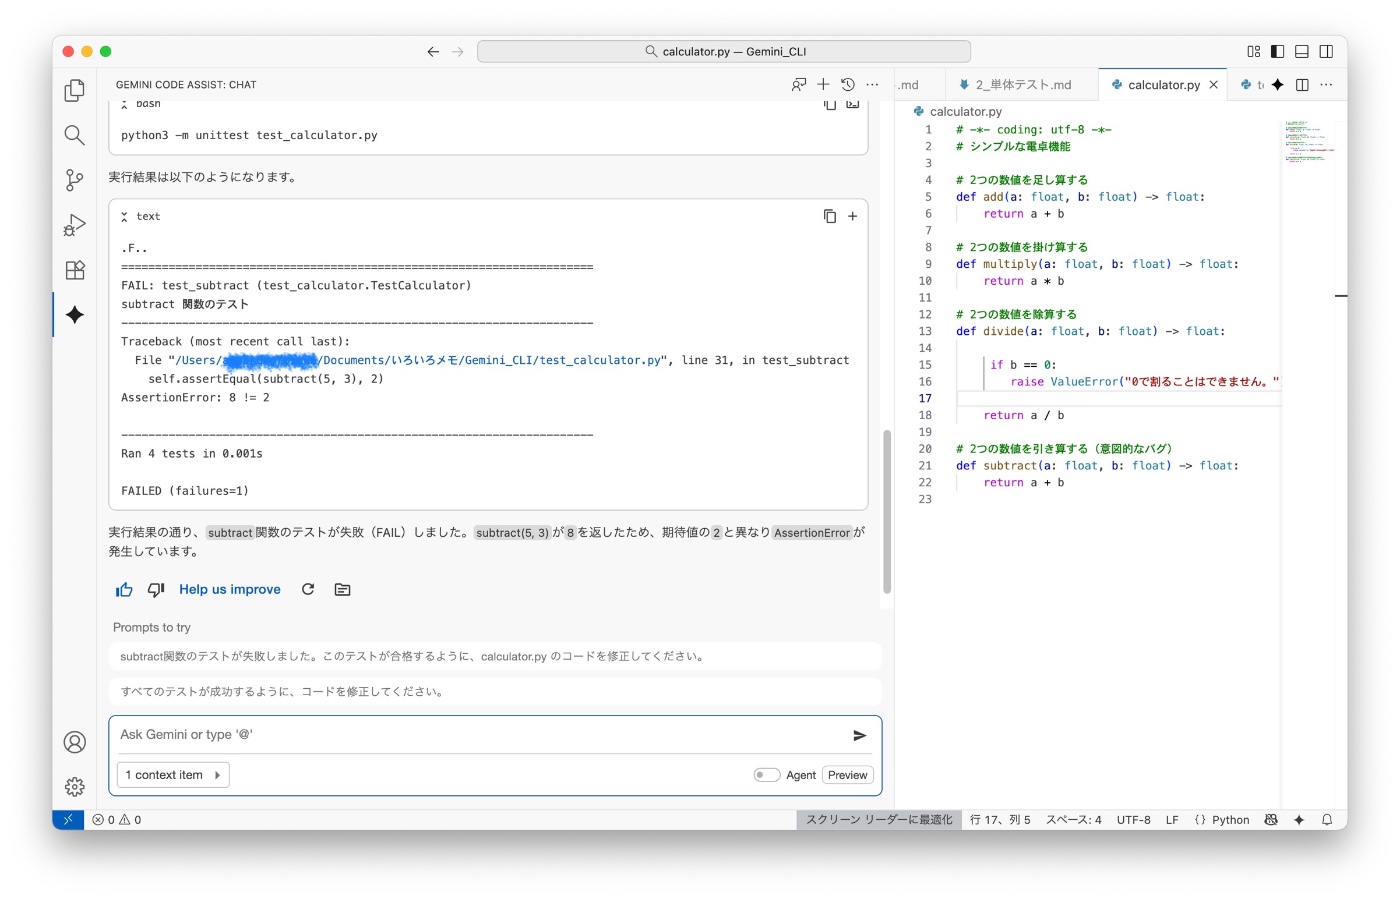
Task: Toggle screen reader optimized status
Action: pyautogui.click(x=879, y=820)
